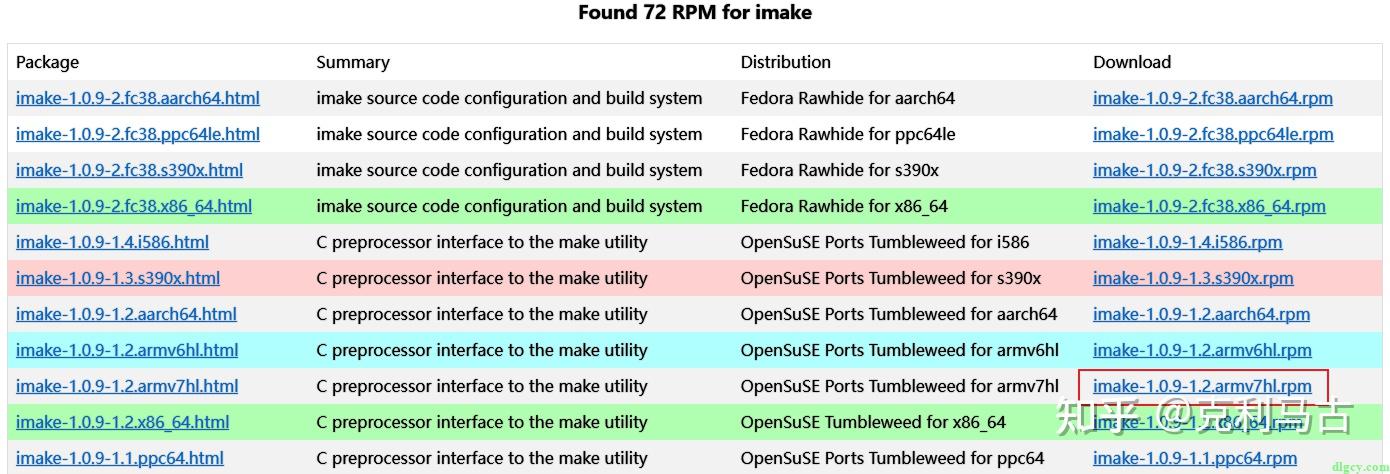Open imake-1.0.9-1.2.armv6hl.html package page

127,350
